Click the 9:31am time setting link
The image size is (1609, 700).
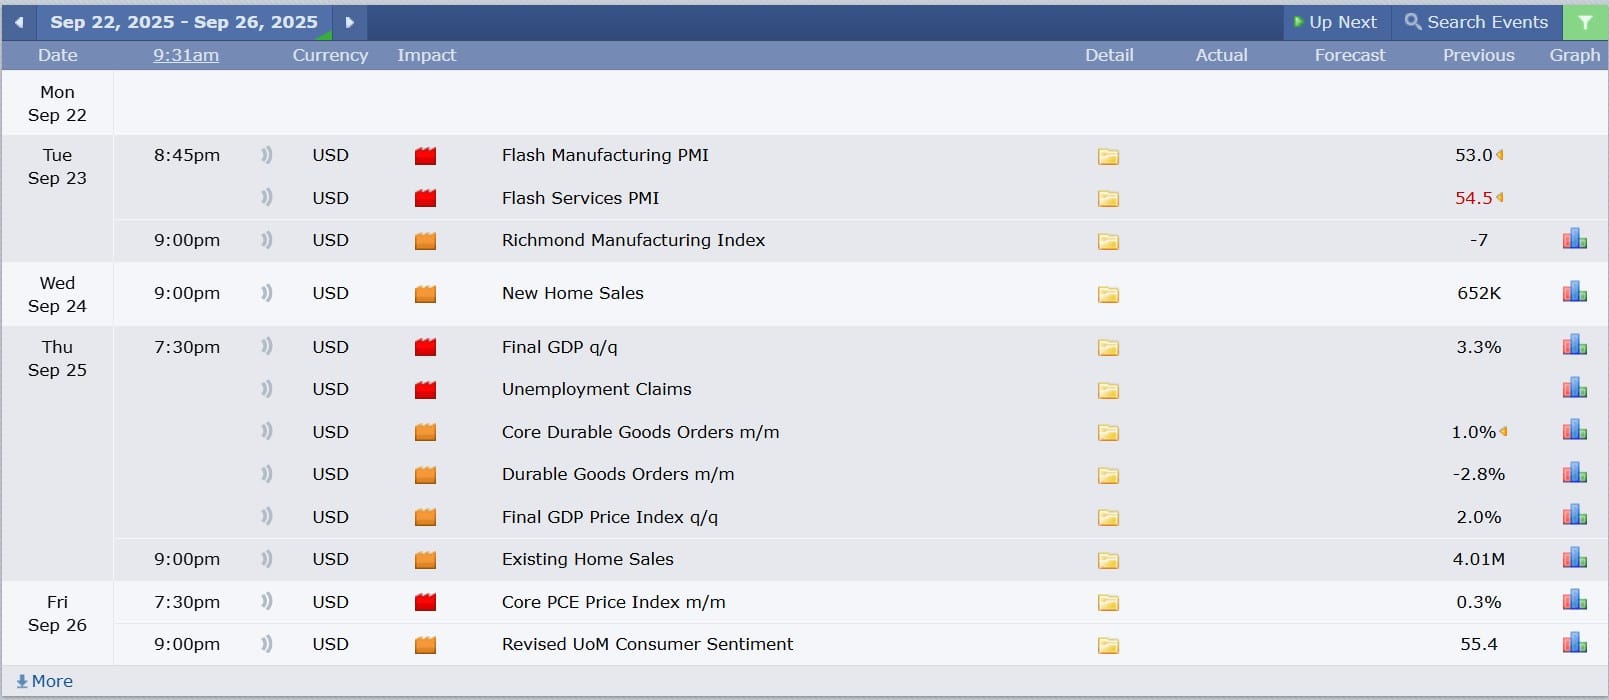pos(186,55)
